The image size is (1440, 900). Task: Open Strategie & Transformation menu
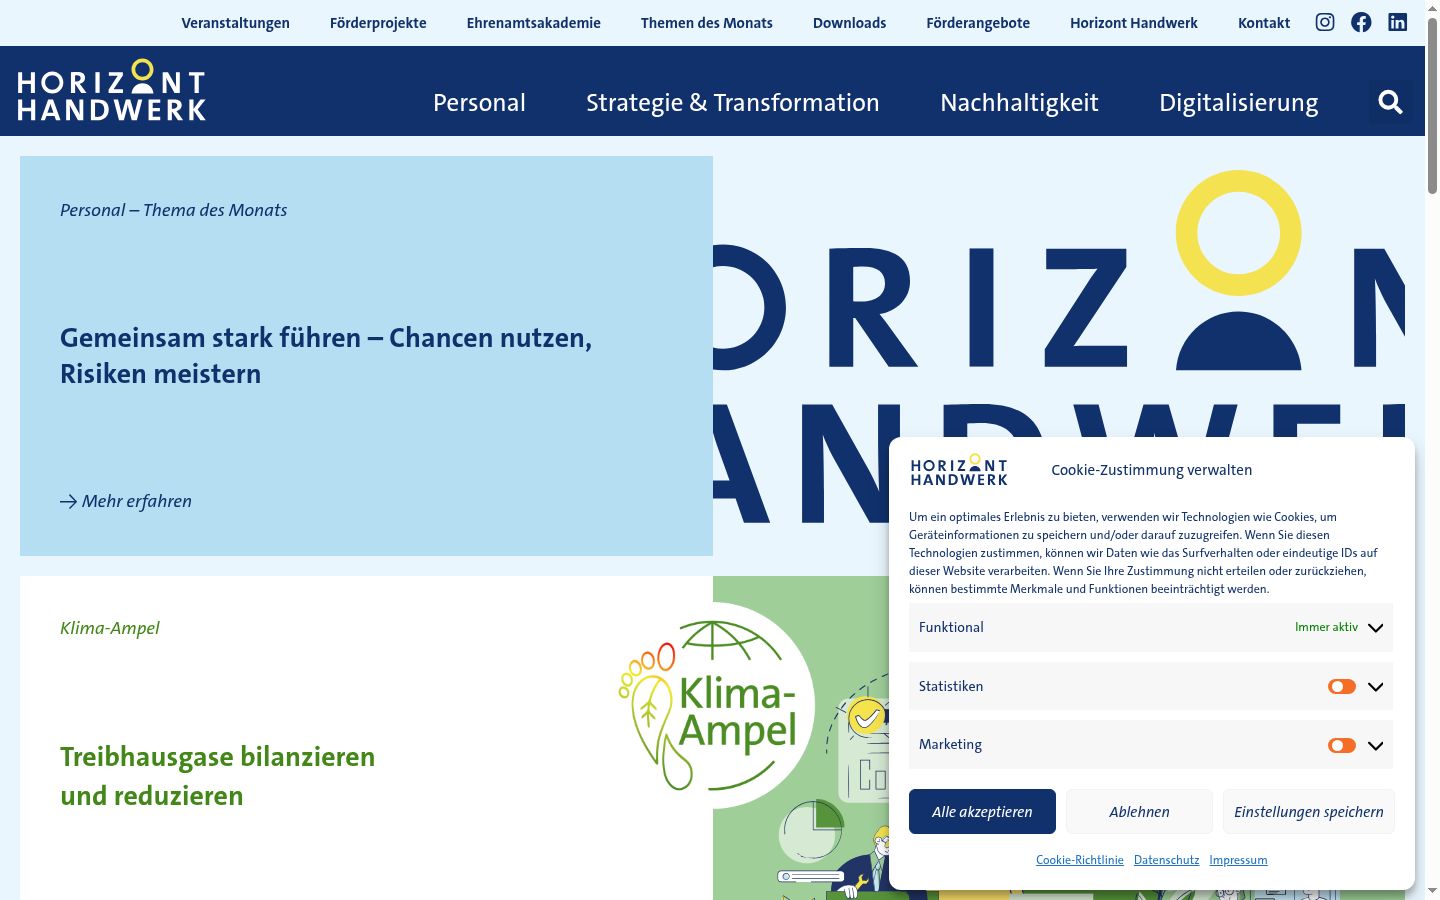[733, 102]
